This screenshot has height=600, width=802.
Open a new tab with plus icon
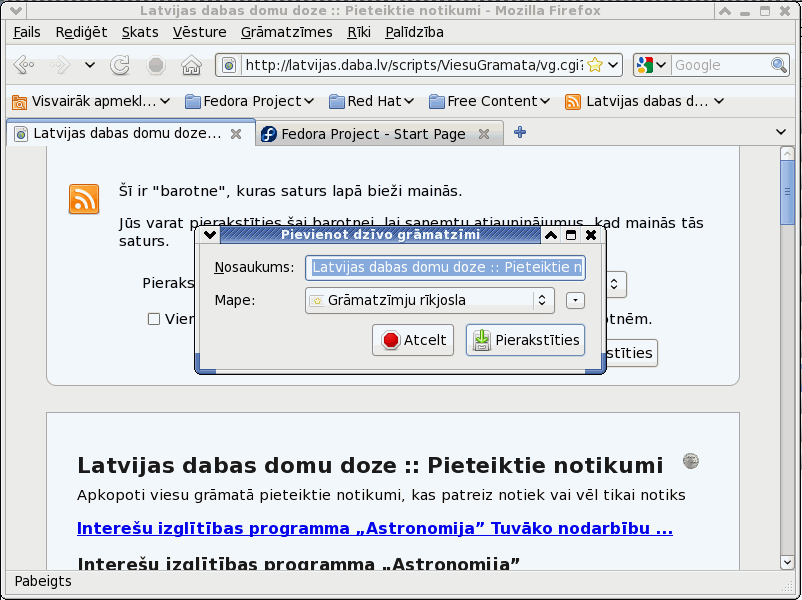point(520,132)
